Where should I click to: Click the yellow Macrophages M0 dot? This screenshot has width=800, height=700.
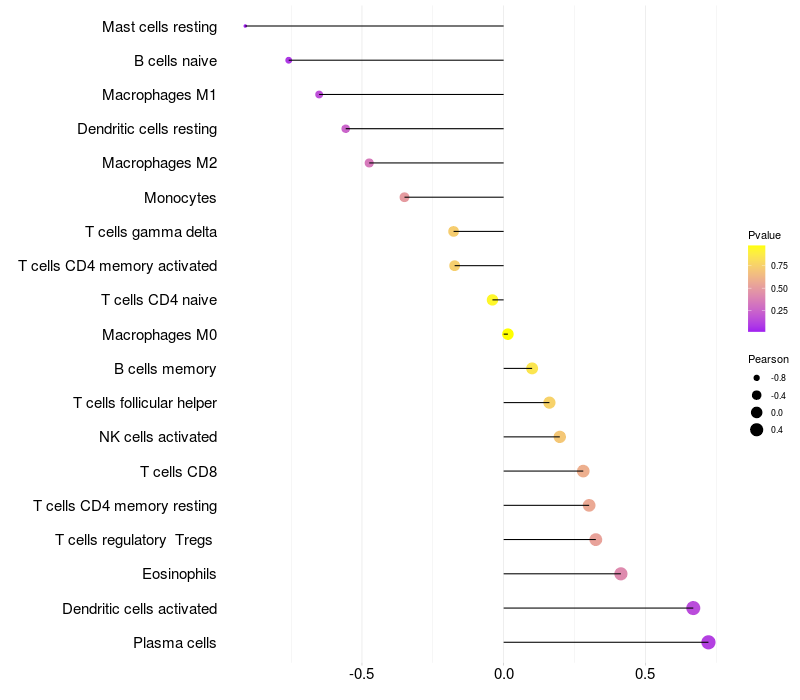point(508,334)
